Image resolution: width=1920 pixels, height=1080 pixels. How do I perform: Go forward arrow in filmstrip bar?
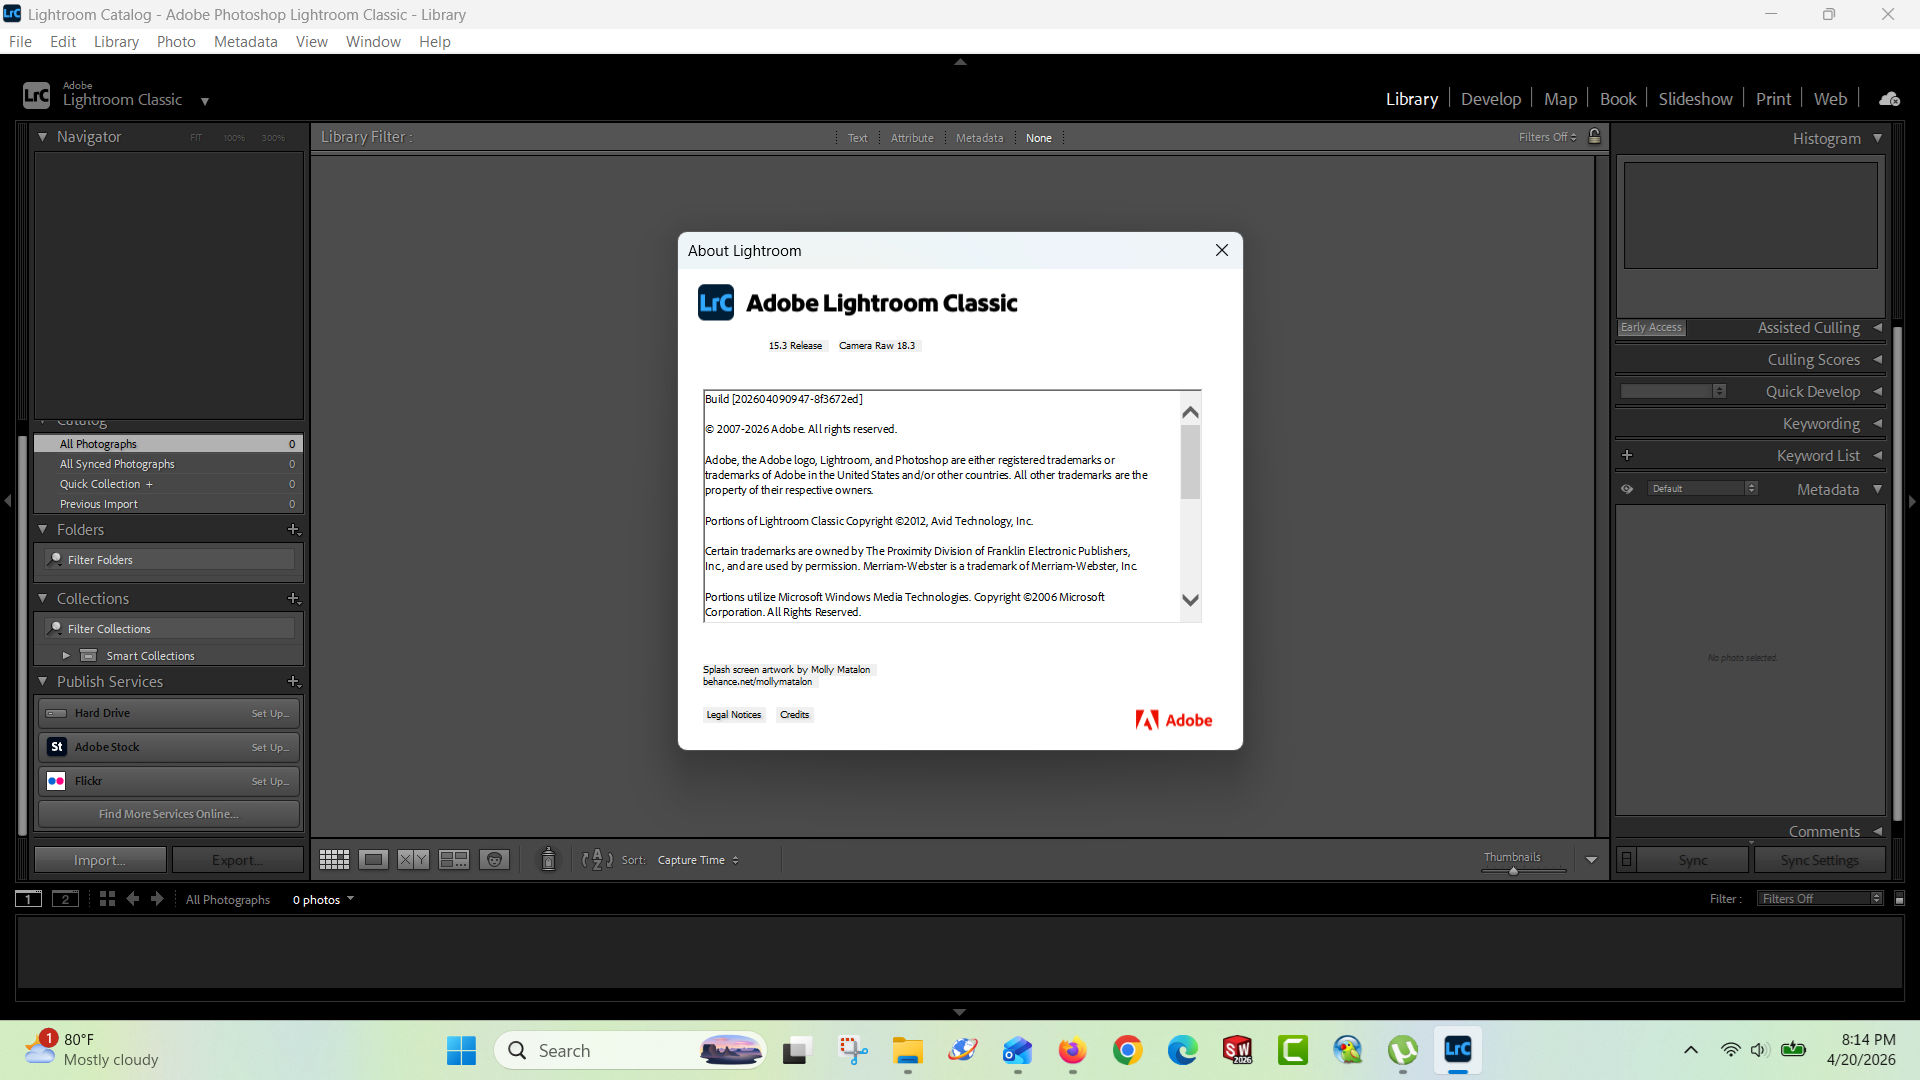[157, 899]
